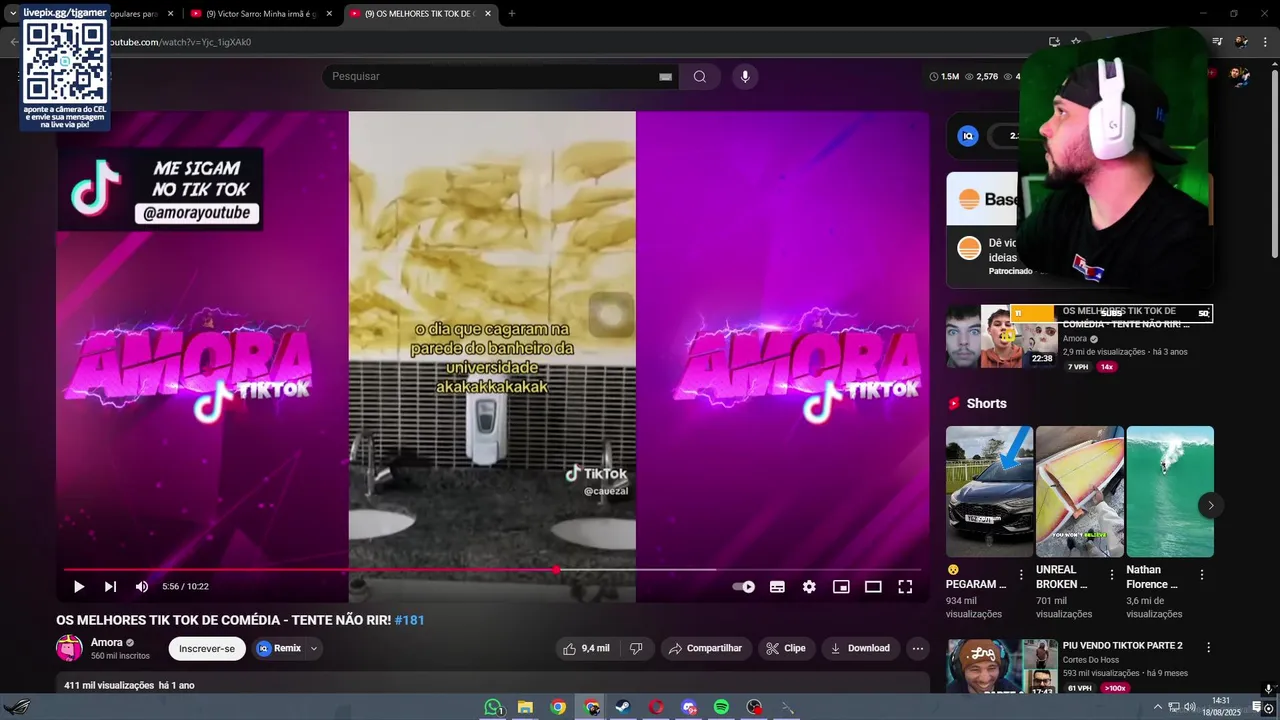
Task: Close the Victor Sarro tab
Action: (x=329, y=14)
